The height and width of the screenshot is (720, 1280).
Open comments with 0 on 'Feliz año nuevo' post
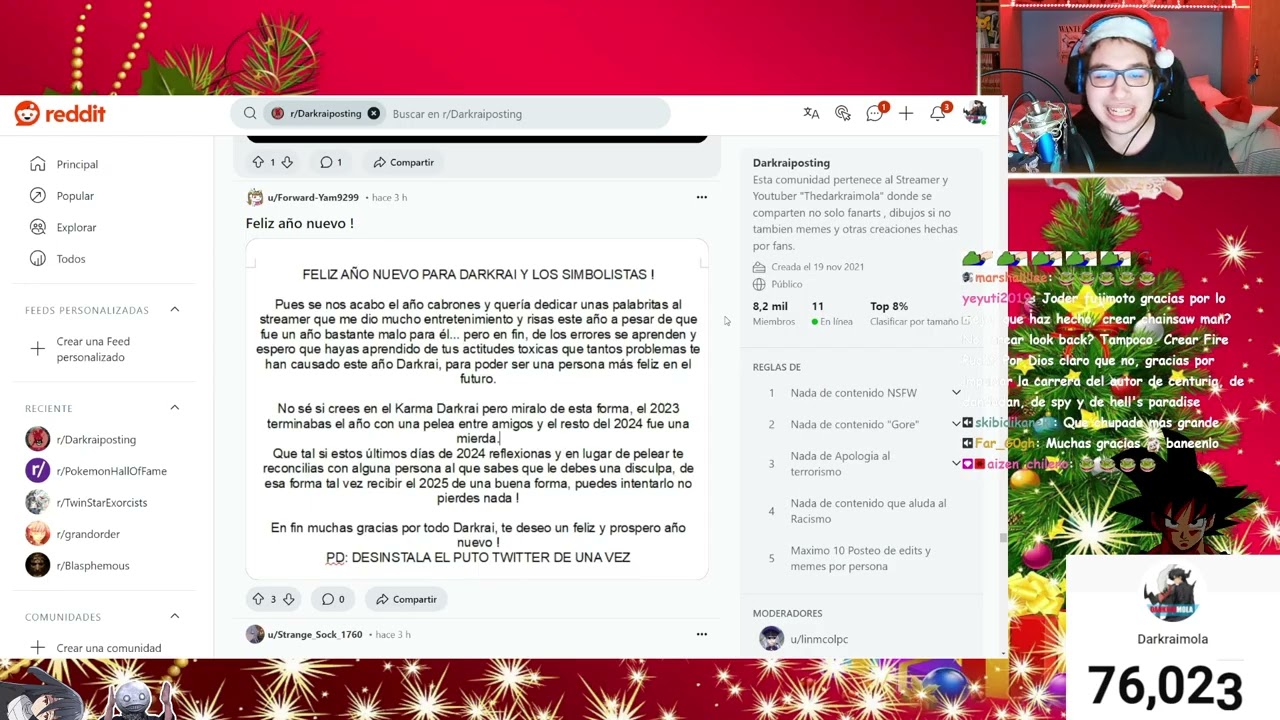332,599
